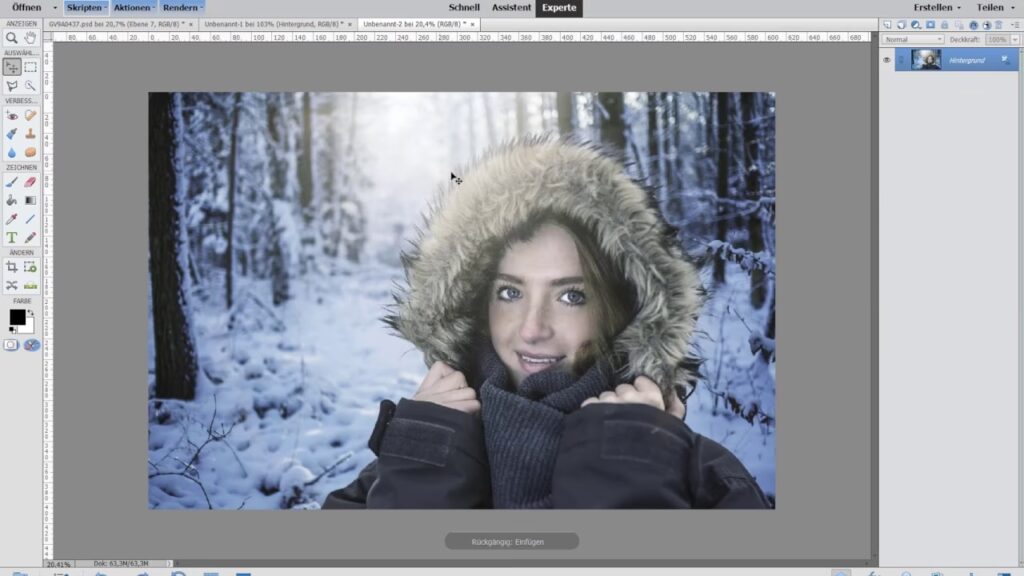Click the Hintergrund layer thumbnail
Viewport: 1024px width, 576px height.
(926, 60)
